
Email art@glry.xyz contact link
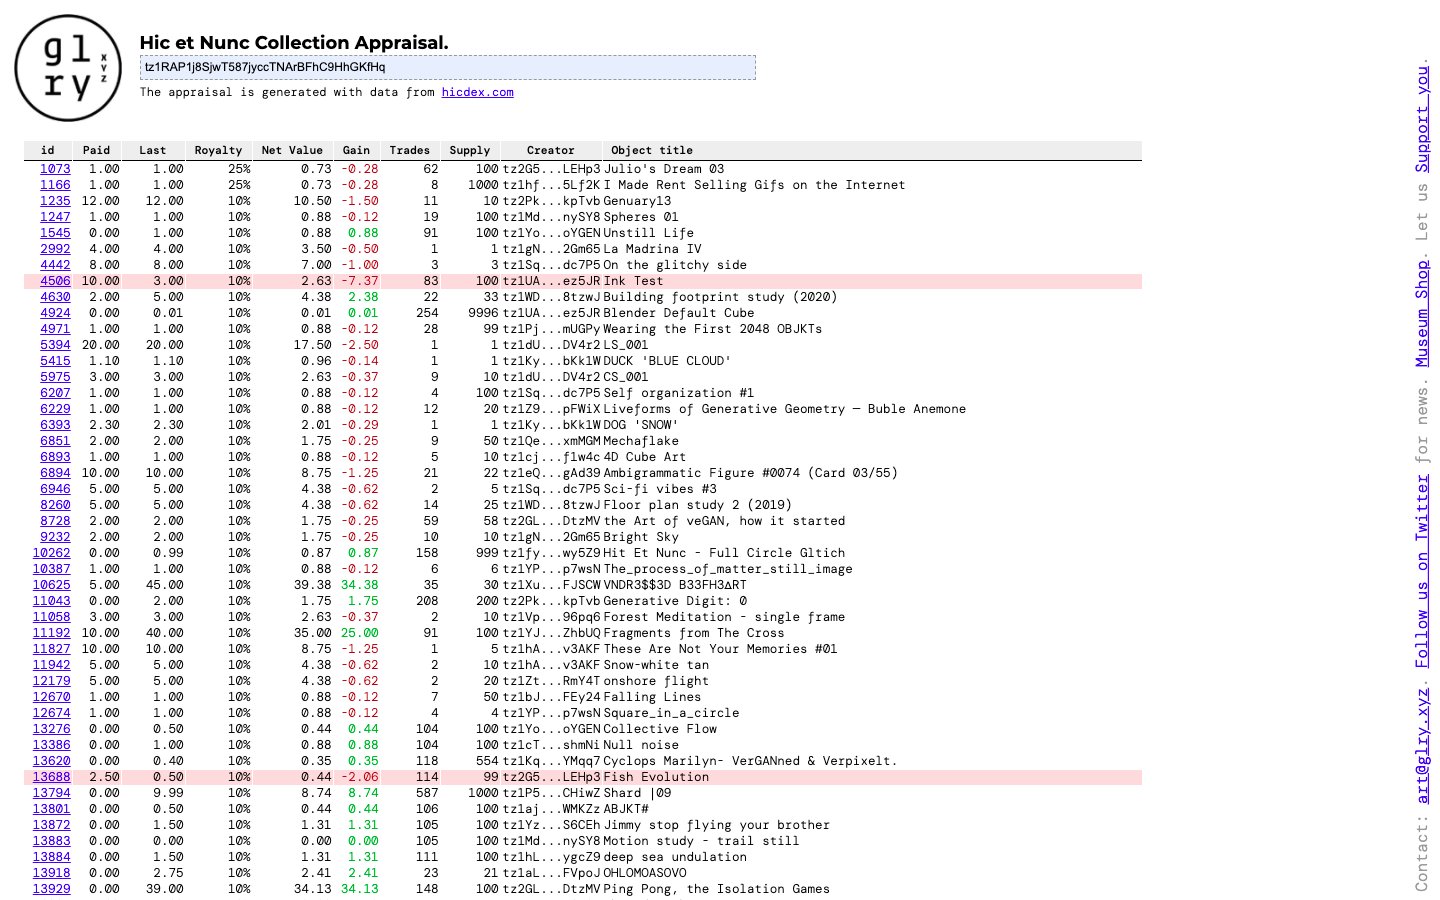point(1422,746)
